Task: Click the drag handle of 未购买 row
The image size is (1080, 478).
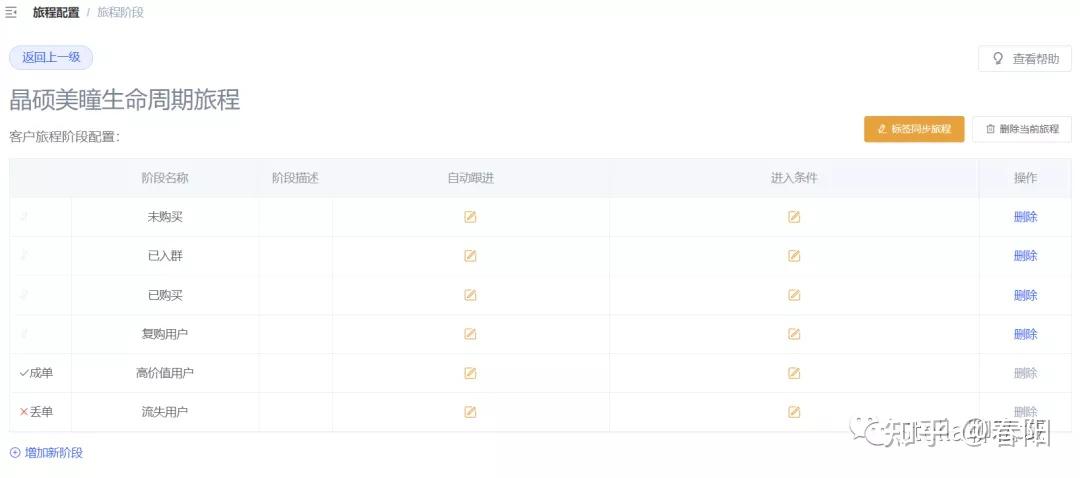Action: coord(24,216)
